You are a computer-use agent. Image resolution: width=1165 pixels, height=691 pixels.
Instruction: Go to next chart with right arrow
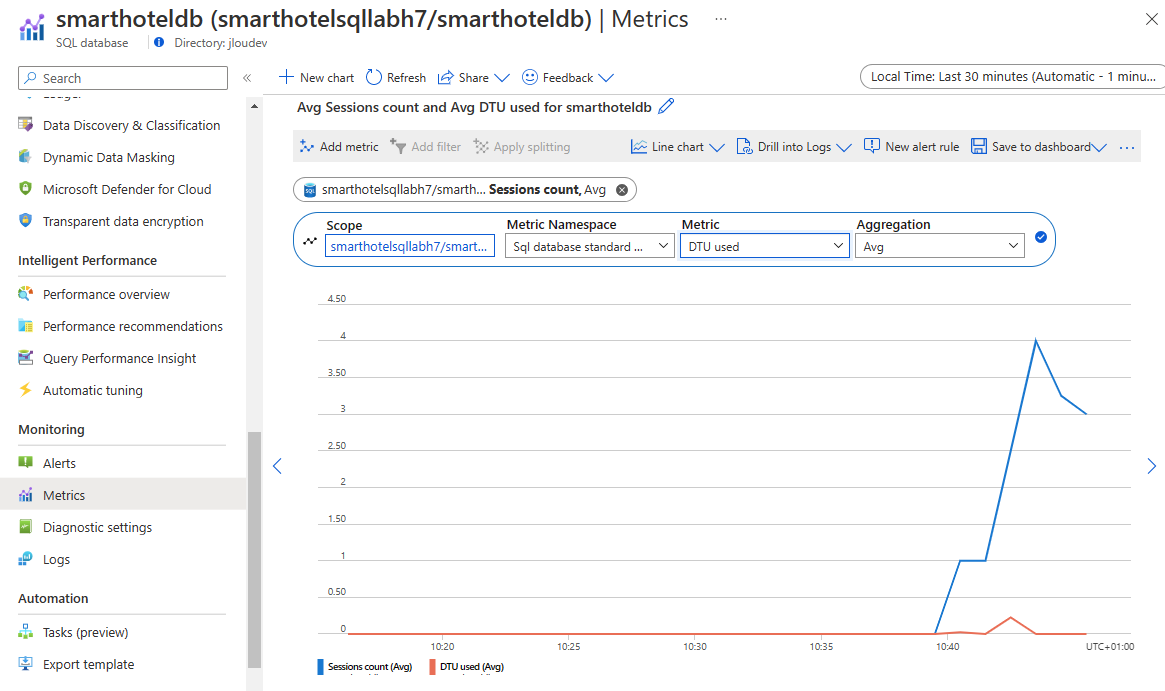(x=1151, y=466)
